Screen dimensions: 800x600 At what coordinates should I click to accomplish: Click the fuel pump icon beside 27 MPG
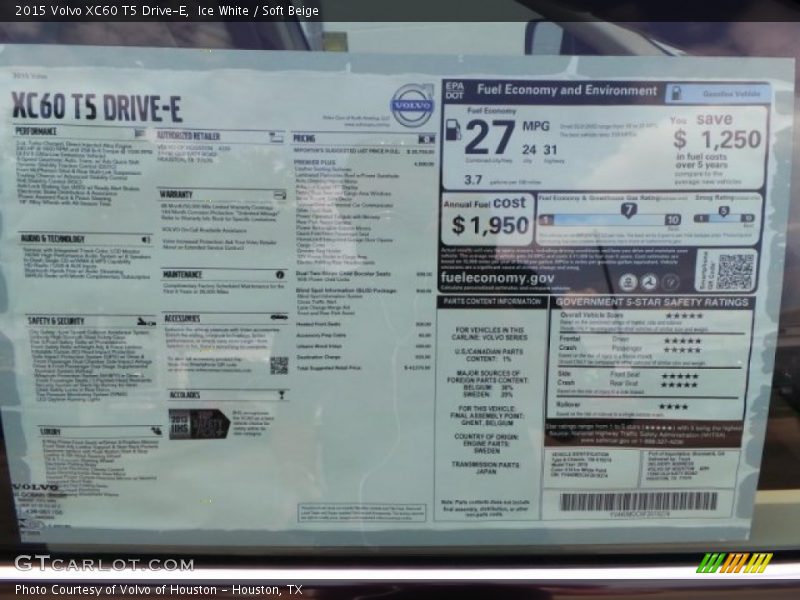pyautogui.click(x=453, y=130)
